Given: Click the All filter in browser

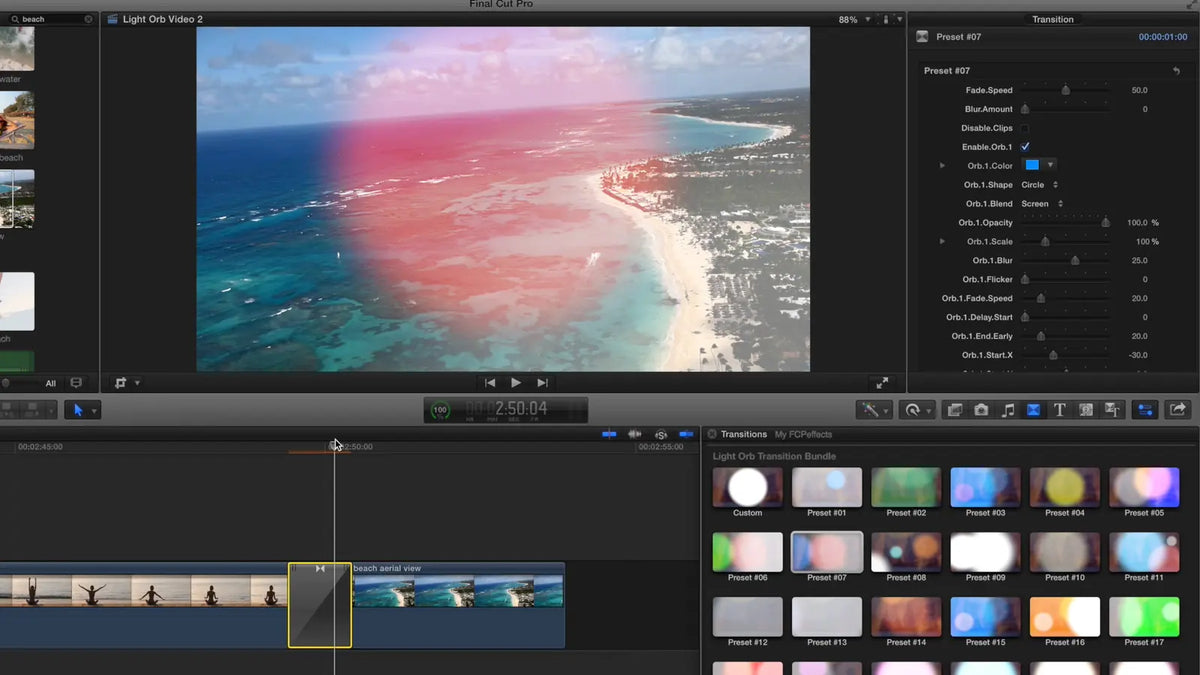Looking at the screenshot, I should [x=51, y=383].
